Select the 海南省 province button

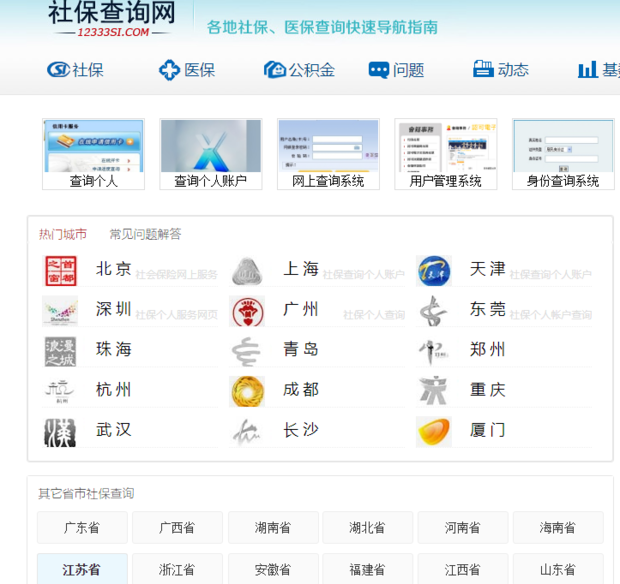[558, 527]
